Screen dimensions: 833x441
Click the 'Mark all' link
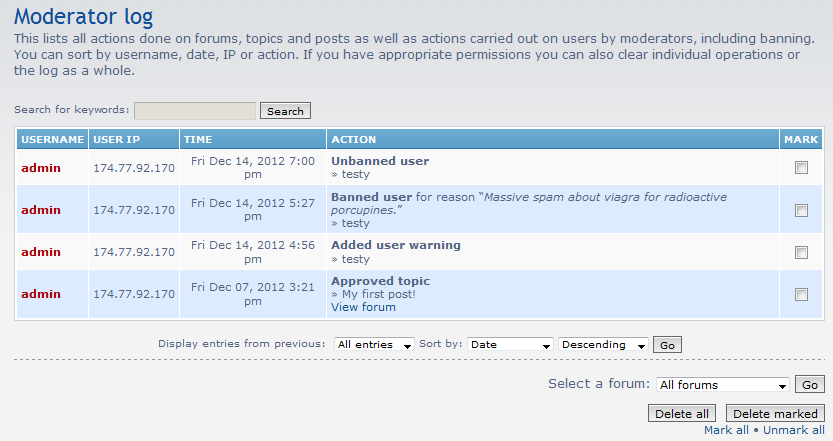pos(726,430)
